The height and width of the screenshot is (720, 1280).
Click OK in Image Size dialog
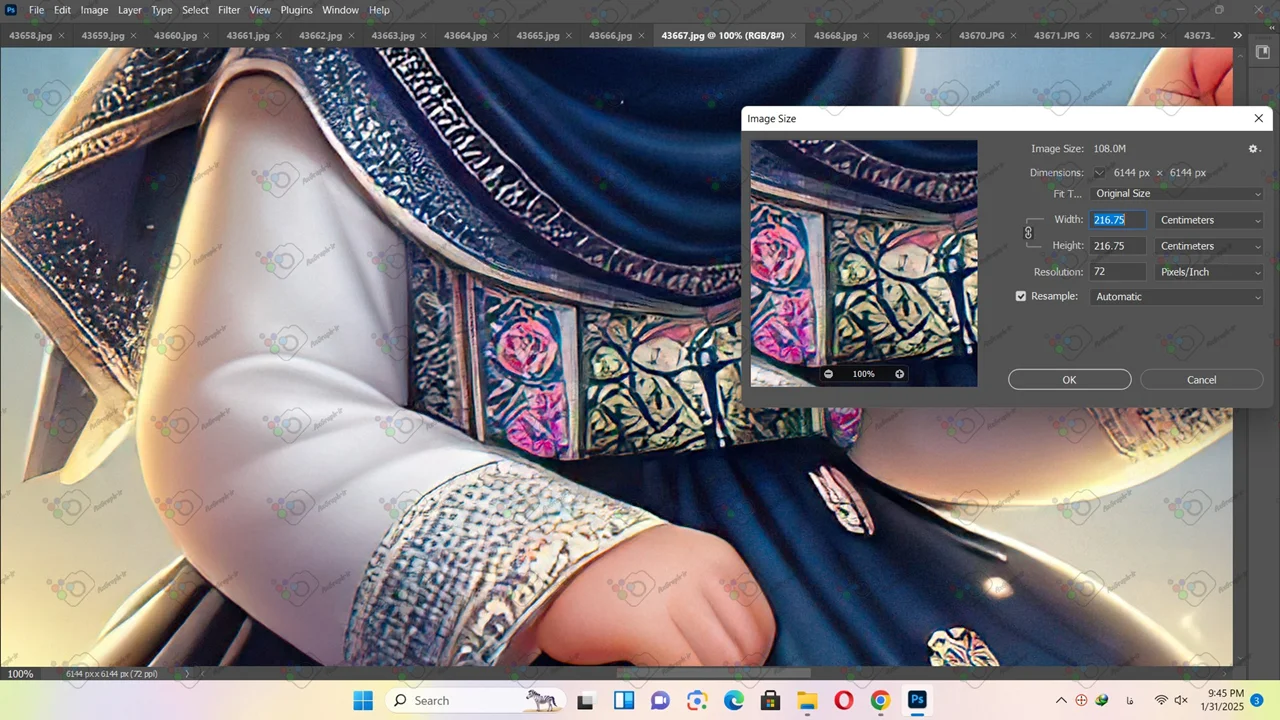[1069, 380]
